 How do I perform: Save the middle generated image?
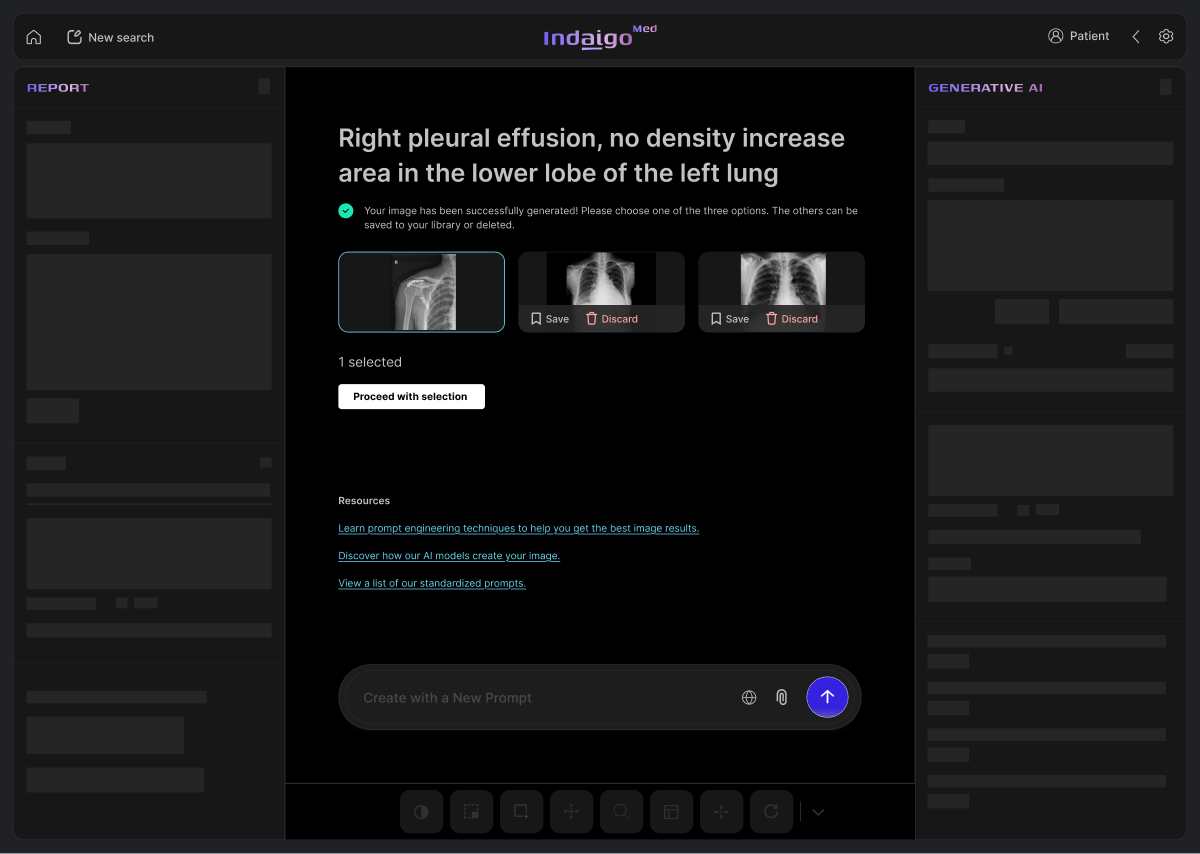tap(550, 319)
